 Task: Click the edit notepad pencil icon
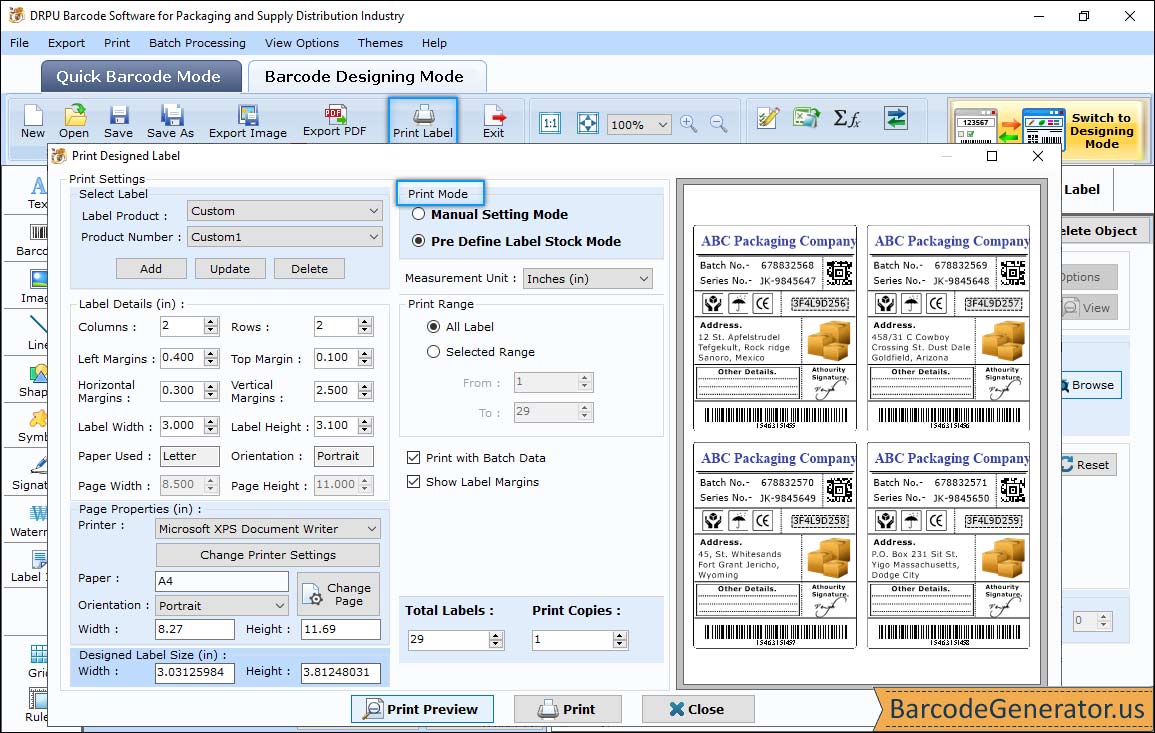(x=768, y=118)
